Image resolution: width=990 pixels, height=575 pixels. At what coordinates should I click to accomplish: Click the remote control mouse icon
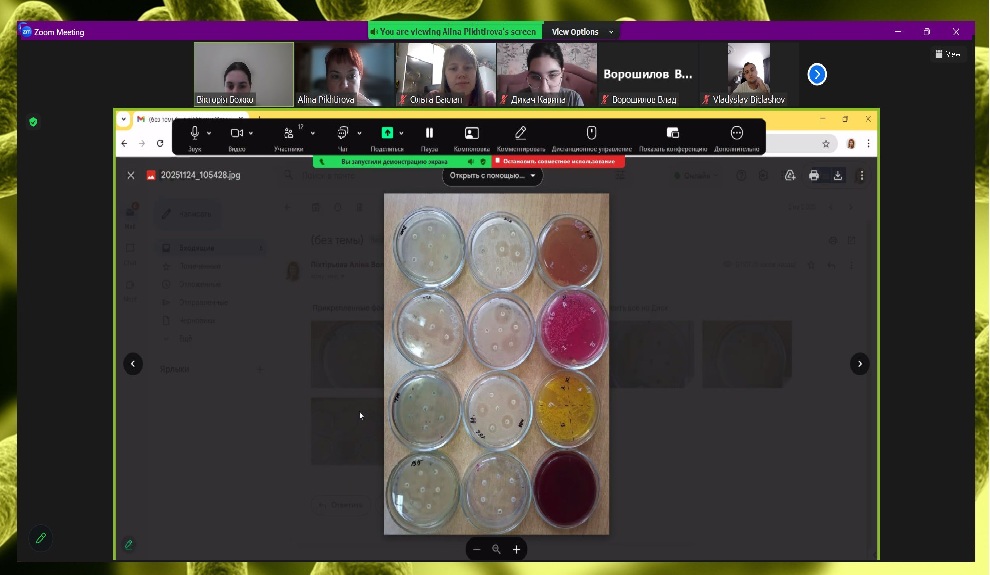point(591,132)
